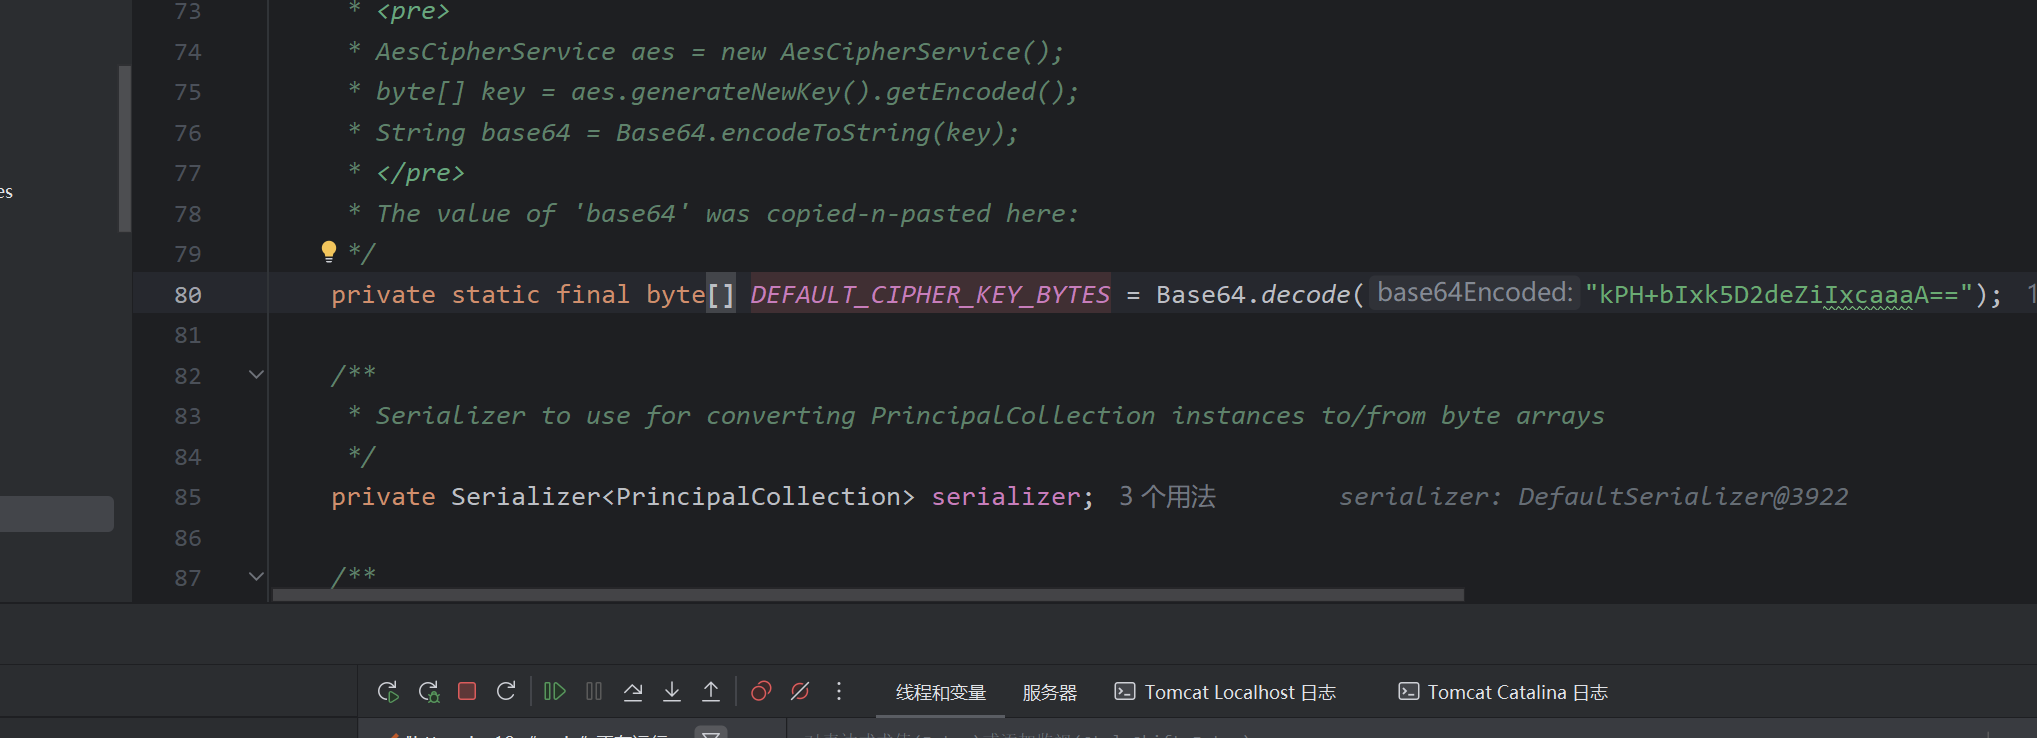Collapse the Javadoc comment at line 87
The image size is (2037, 738).
pyautogui.click(x=256, y=577)
